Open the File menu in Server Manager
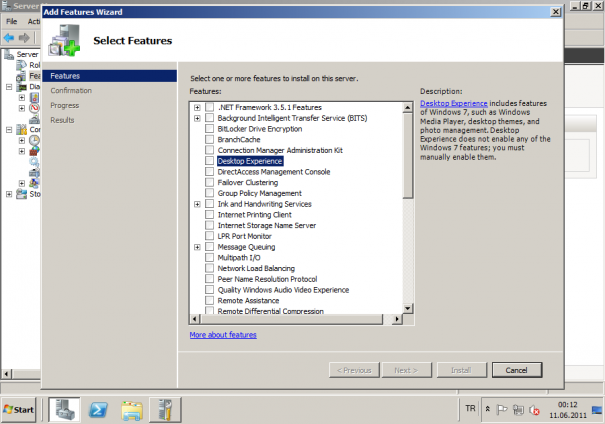This screenshot has height=424, width=605. point(12,22)
